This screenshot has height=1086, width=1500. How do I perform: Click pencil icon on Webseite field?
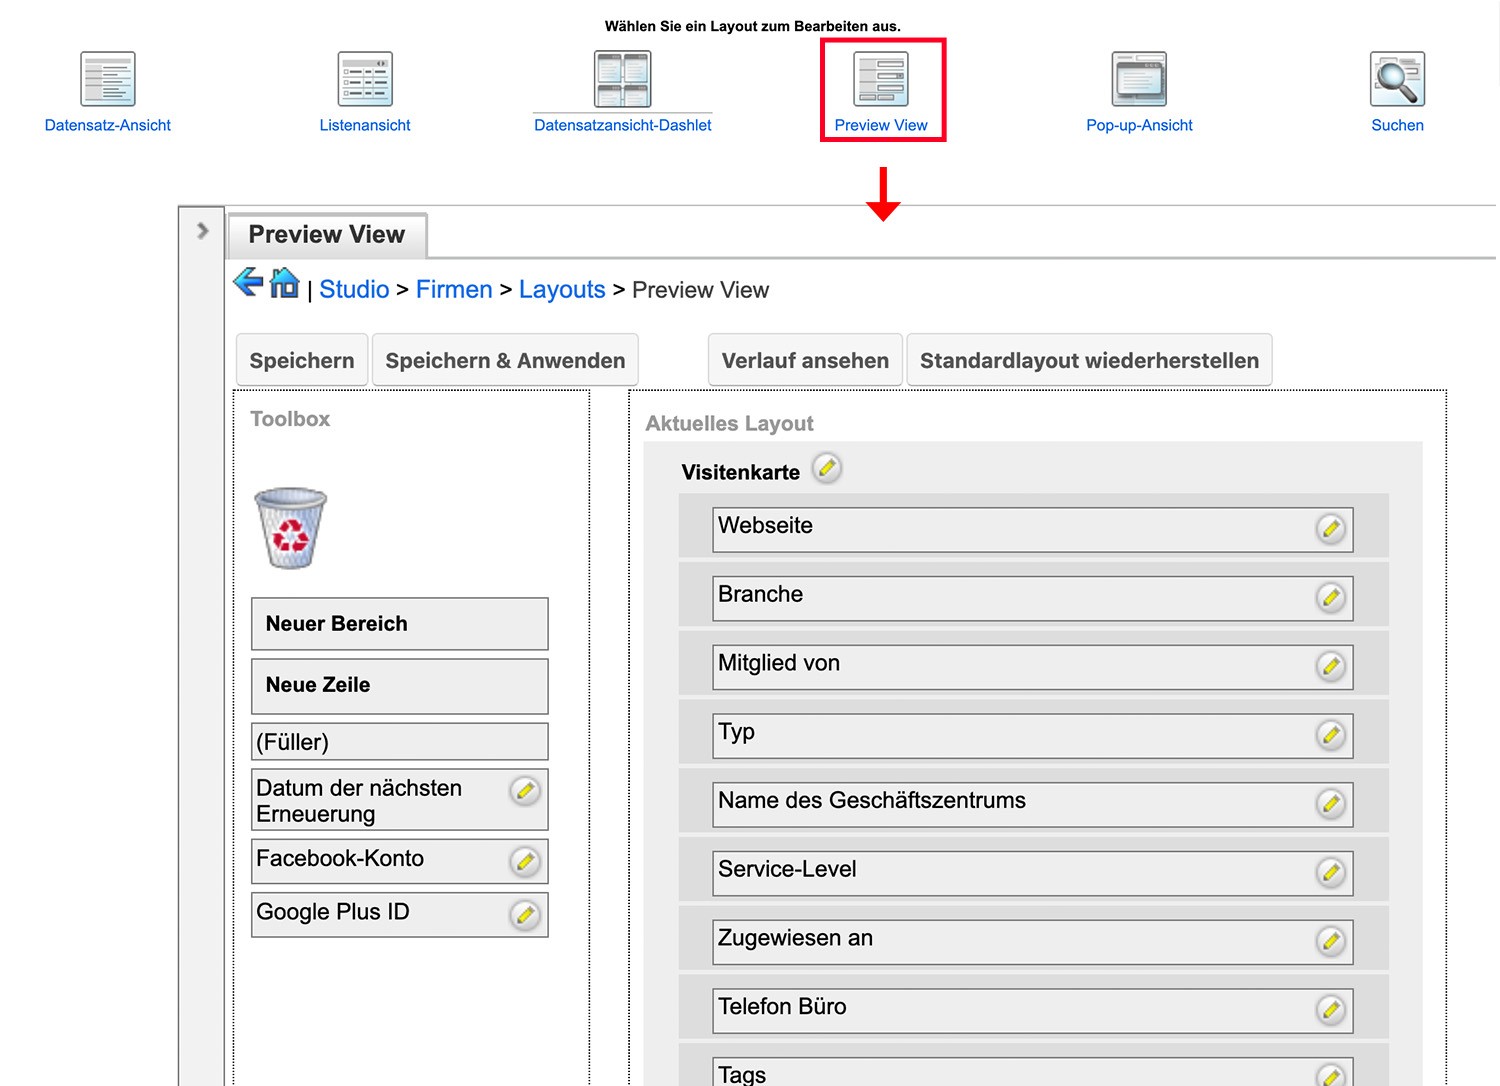(1330, 529)
